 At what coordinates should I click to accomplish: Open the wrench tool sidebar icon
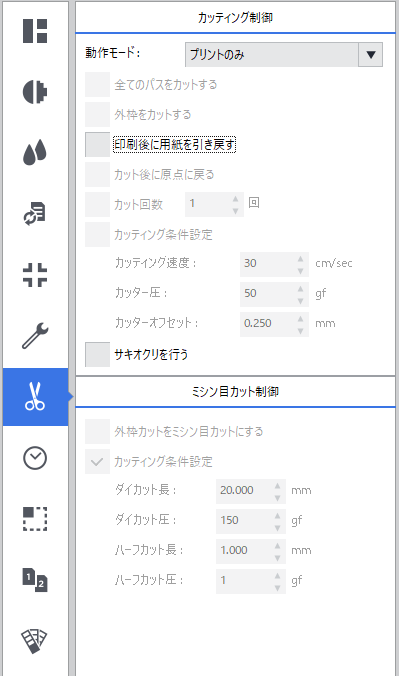point(35,335)
